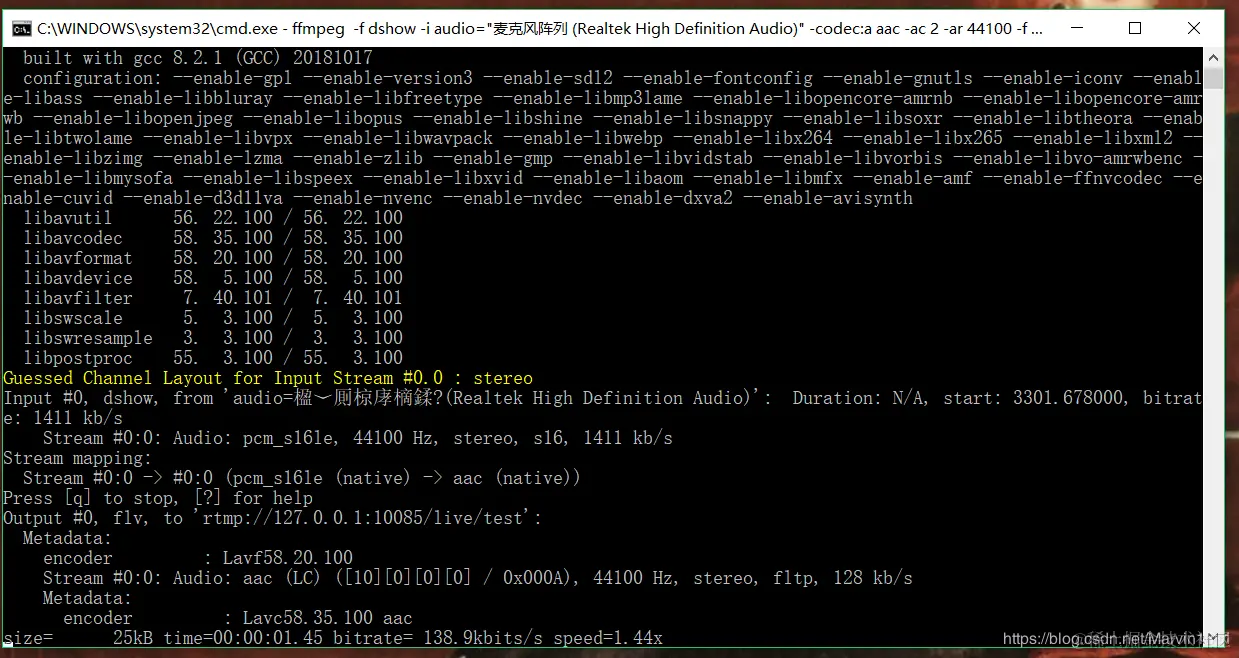
Task: Click the 'libavfilter 7. 40.101' row
Action: click(213, 298)
